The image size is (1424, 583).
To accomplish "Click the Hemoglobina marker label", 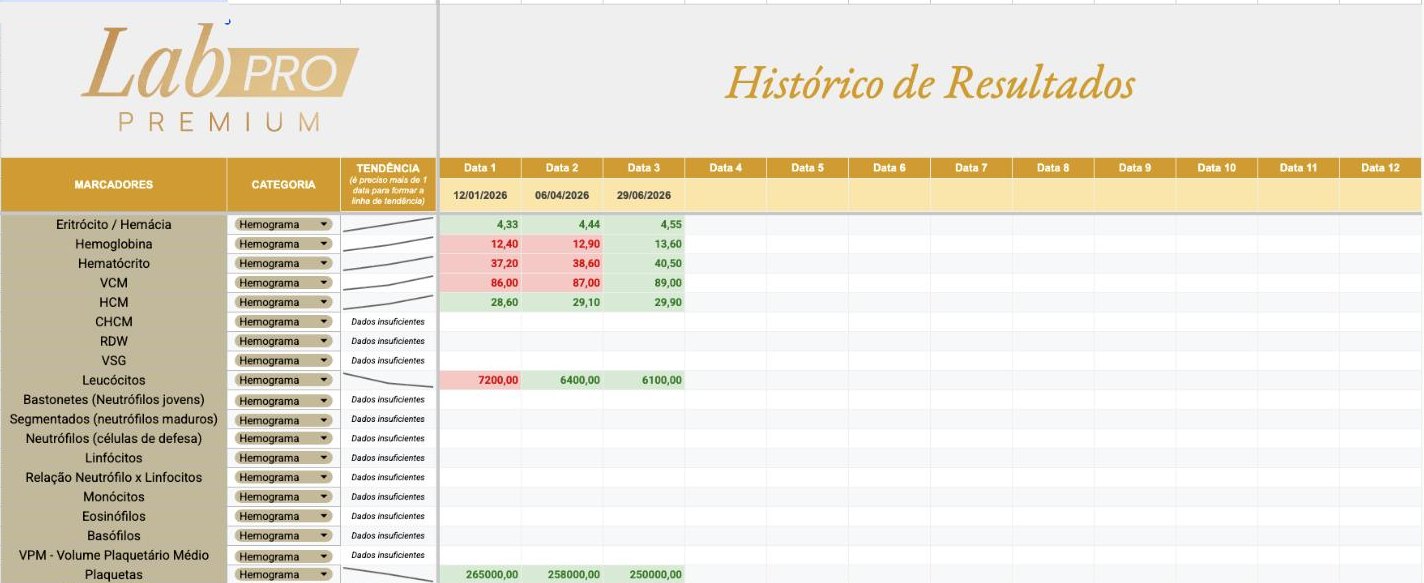I will pyautogui.click(x=114, y=244).
